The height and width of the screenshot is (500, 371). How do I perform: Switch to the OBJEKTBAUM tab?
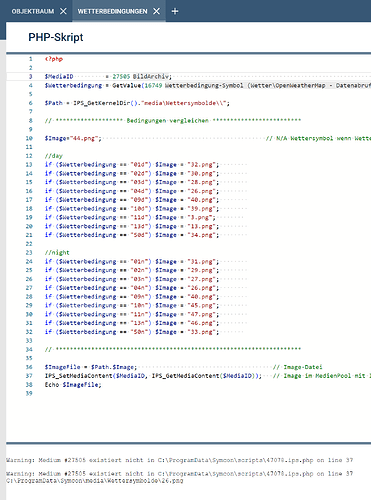pyautogui.click(x=33, y=11)
